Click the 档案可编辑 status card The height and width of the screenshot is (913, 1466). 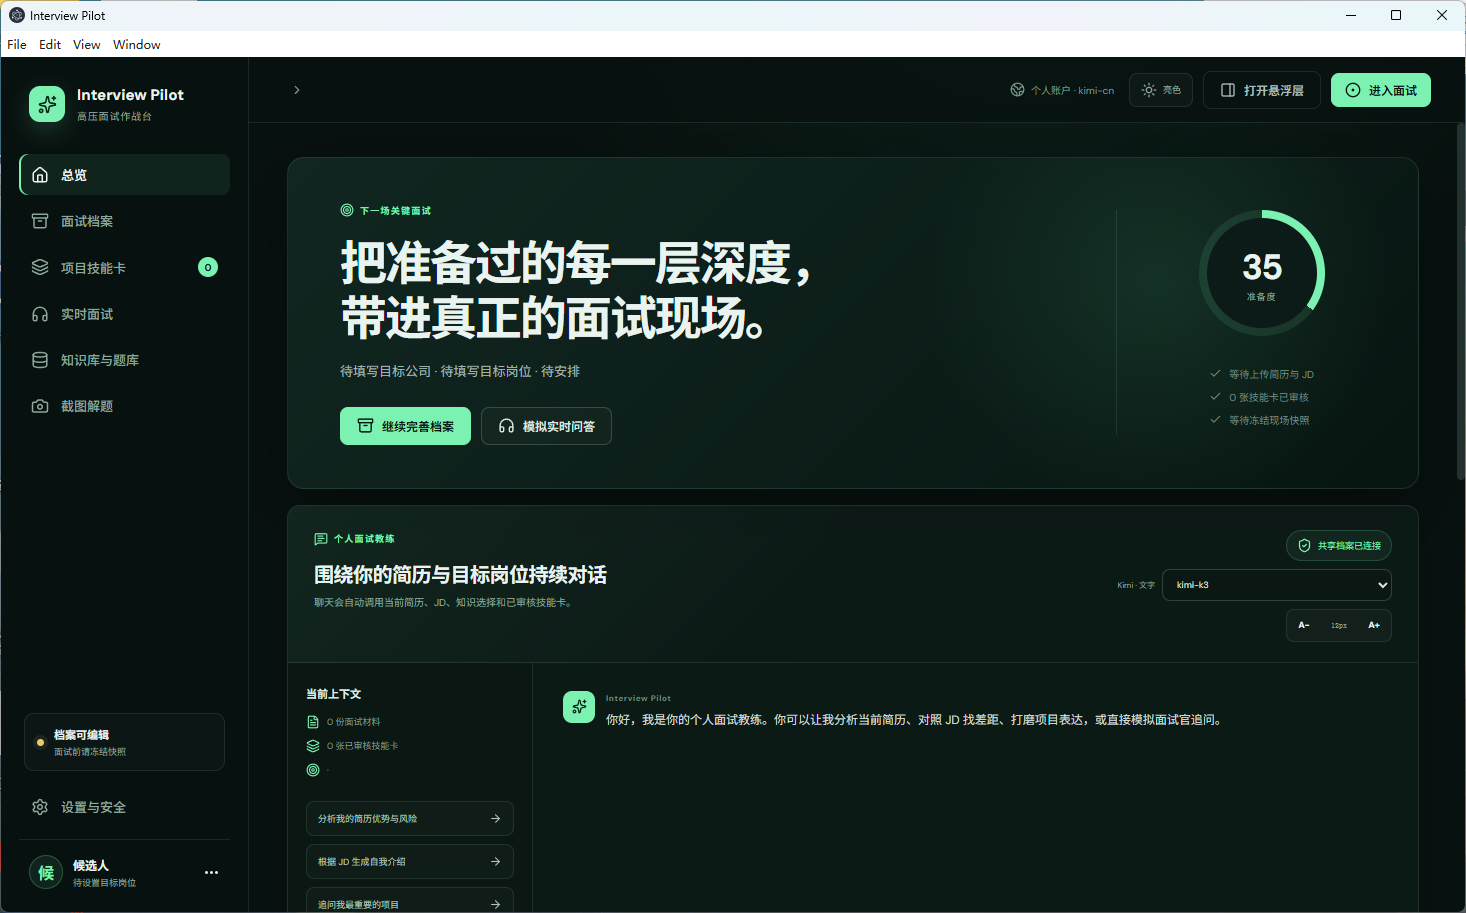pos(125,742)
